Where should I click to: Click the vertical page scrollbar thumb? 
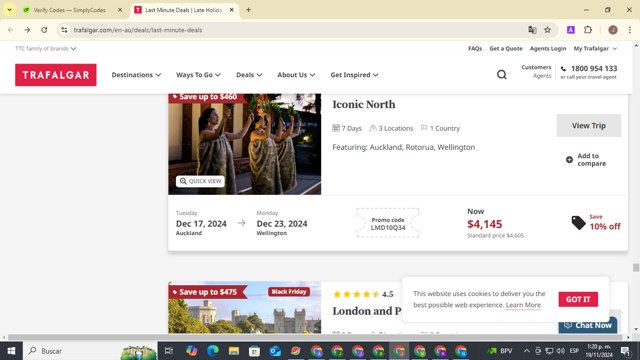click(636, 268)
